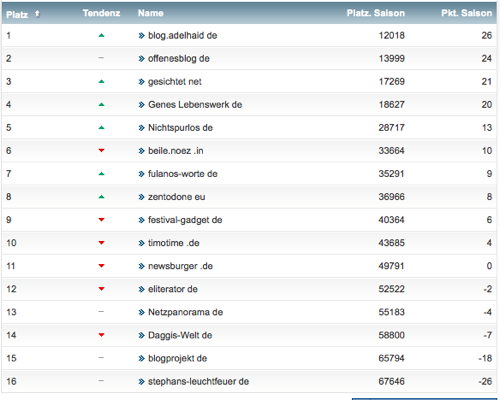Select Platz number 10 cell

11,243
